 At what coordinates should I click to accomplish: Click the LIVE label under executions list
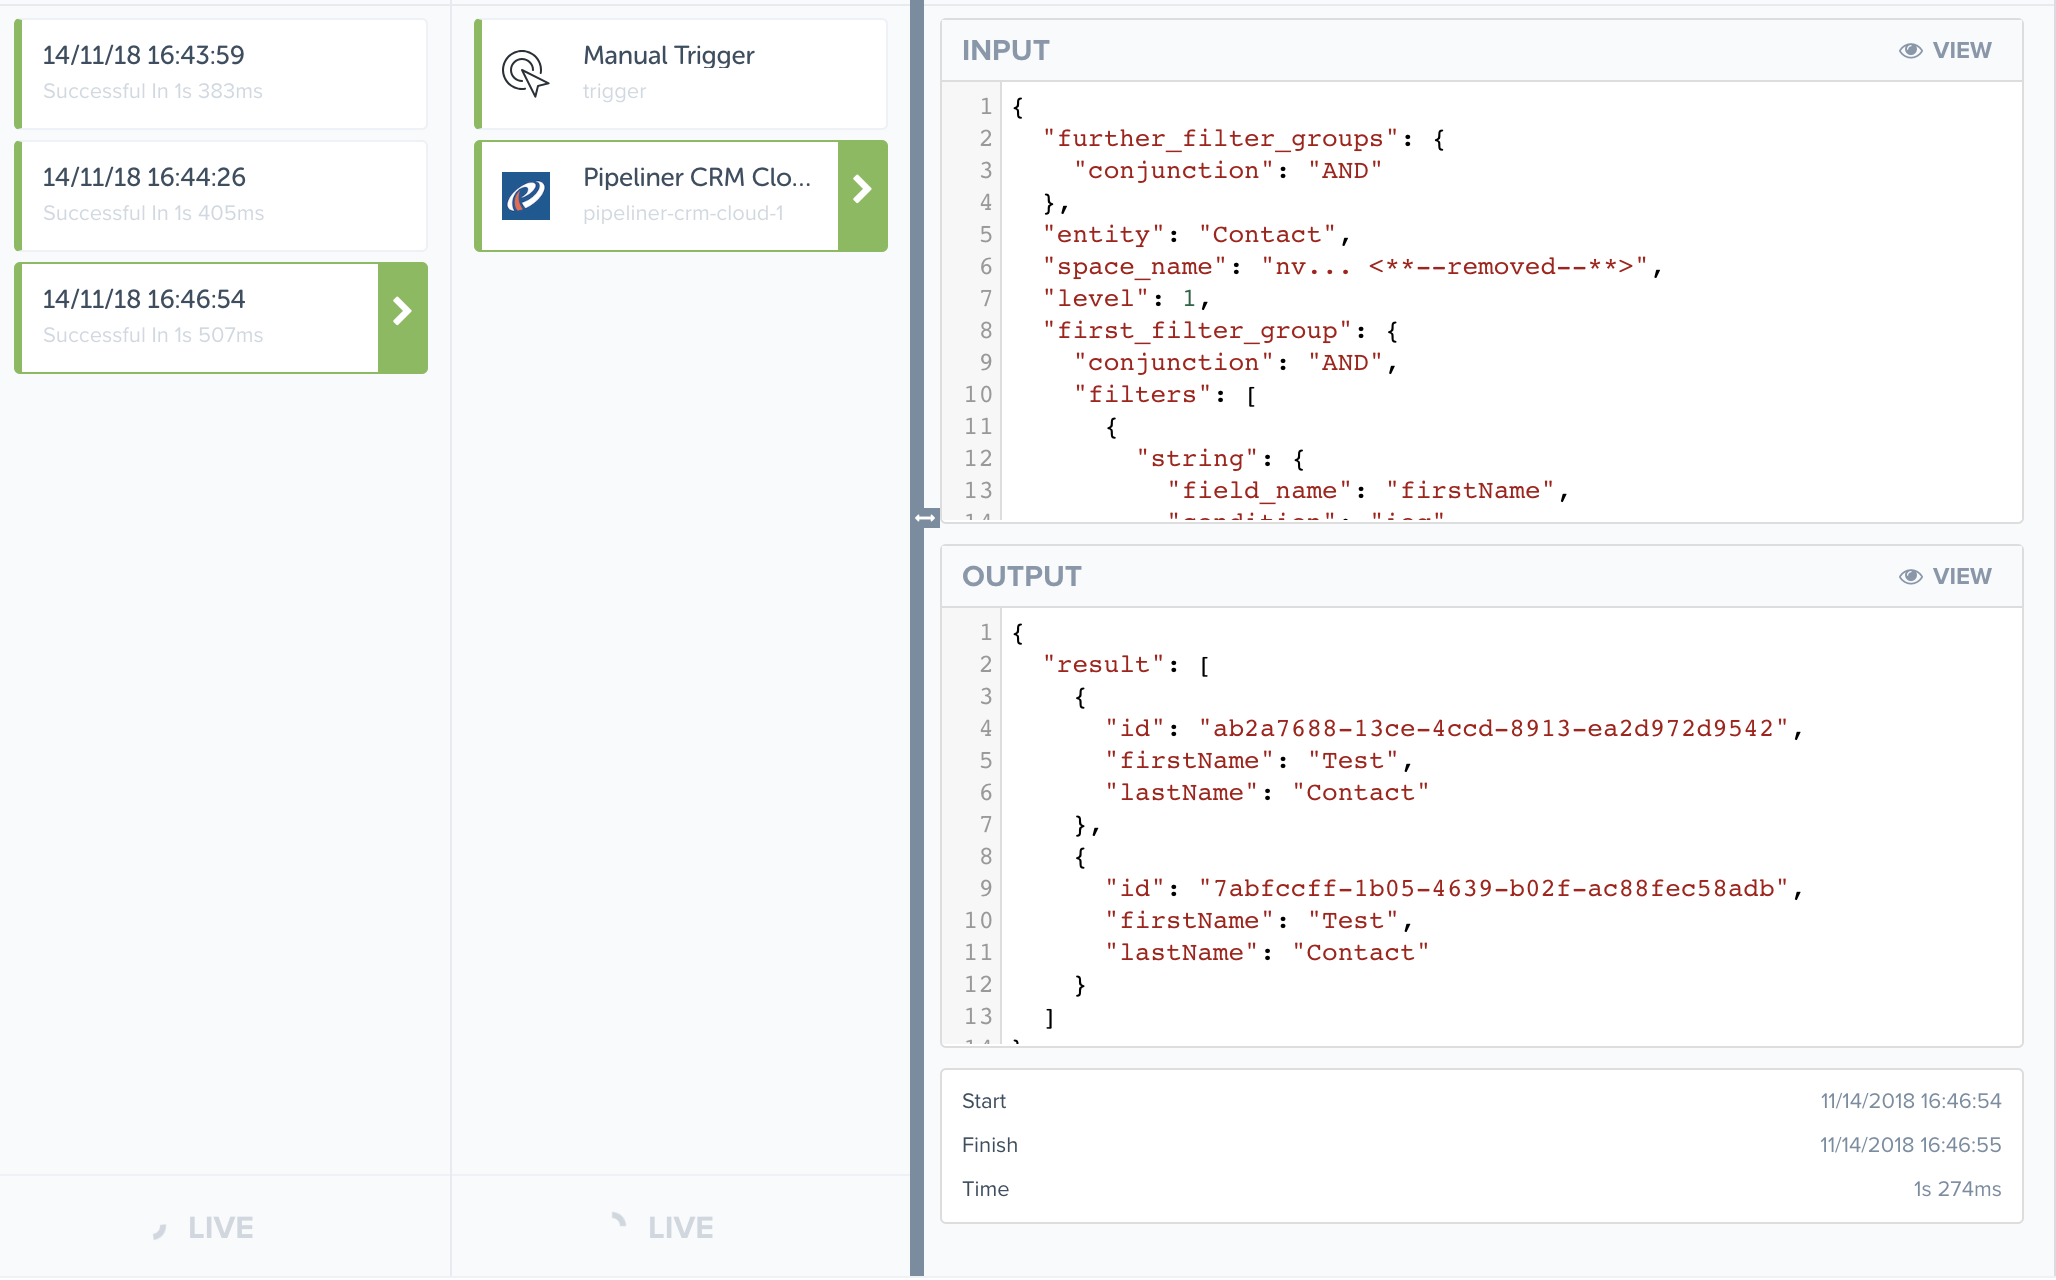[x=221, y=1228]
